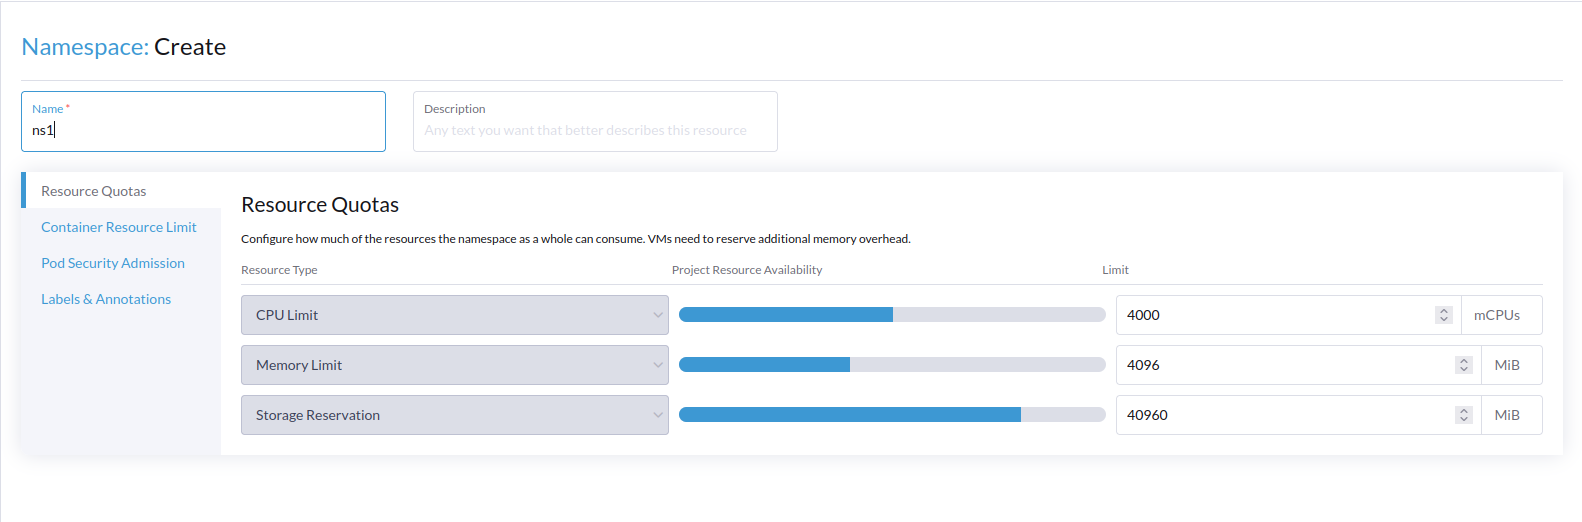
Task: Open the CPU Limit resource type dropdown
Action: (454, 315)
